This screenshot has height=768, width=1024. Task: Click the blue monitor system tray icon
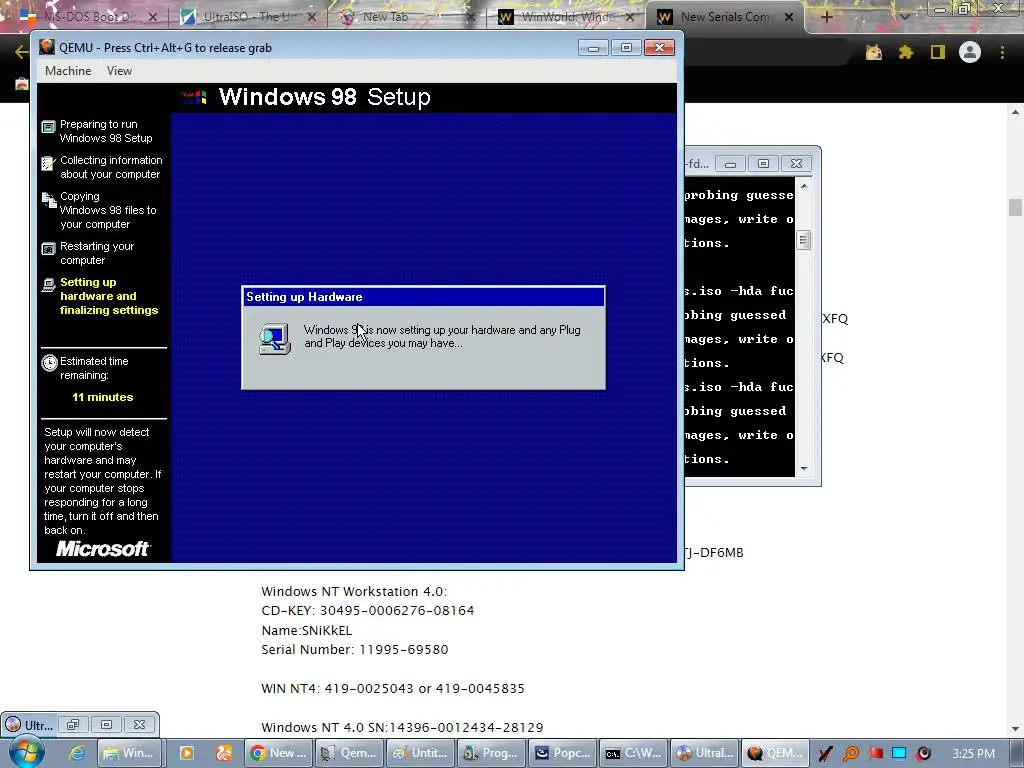point(899,753)
